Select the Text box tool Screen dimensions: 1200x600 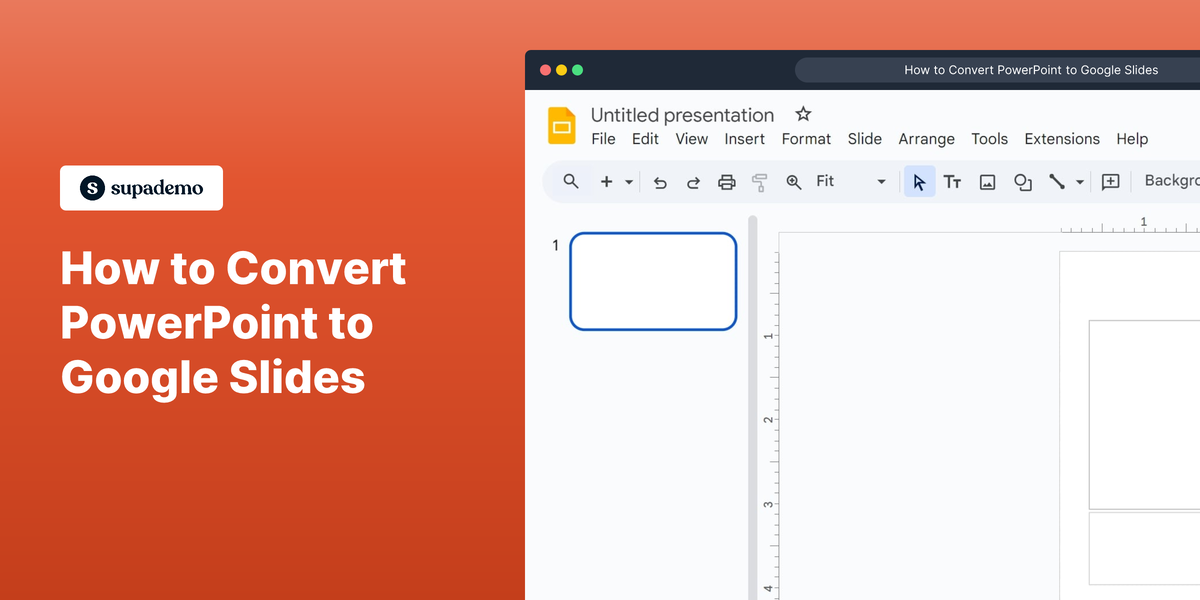pyautogui.click(x=953, y=182)
